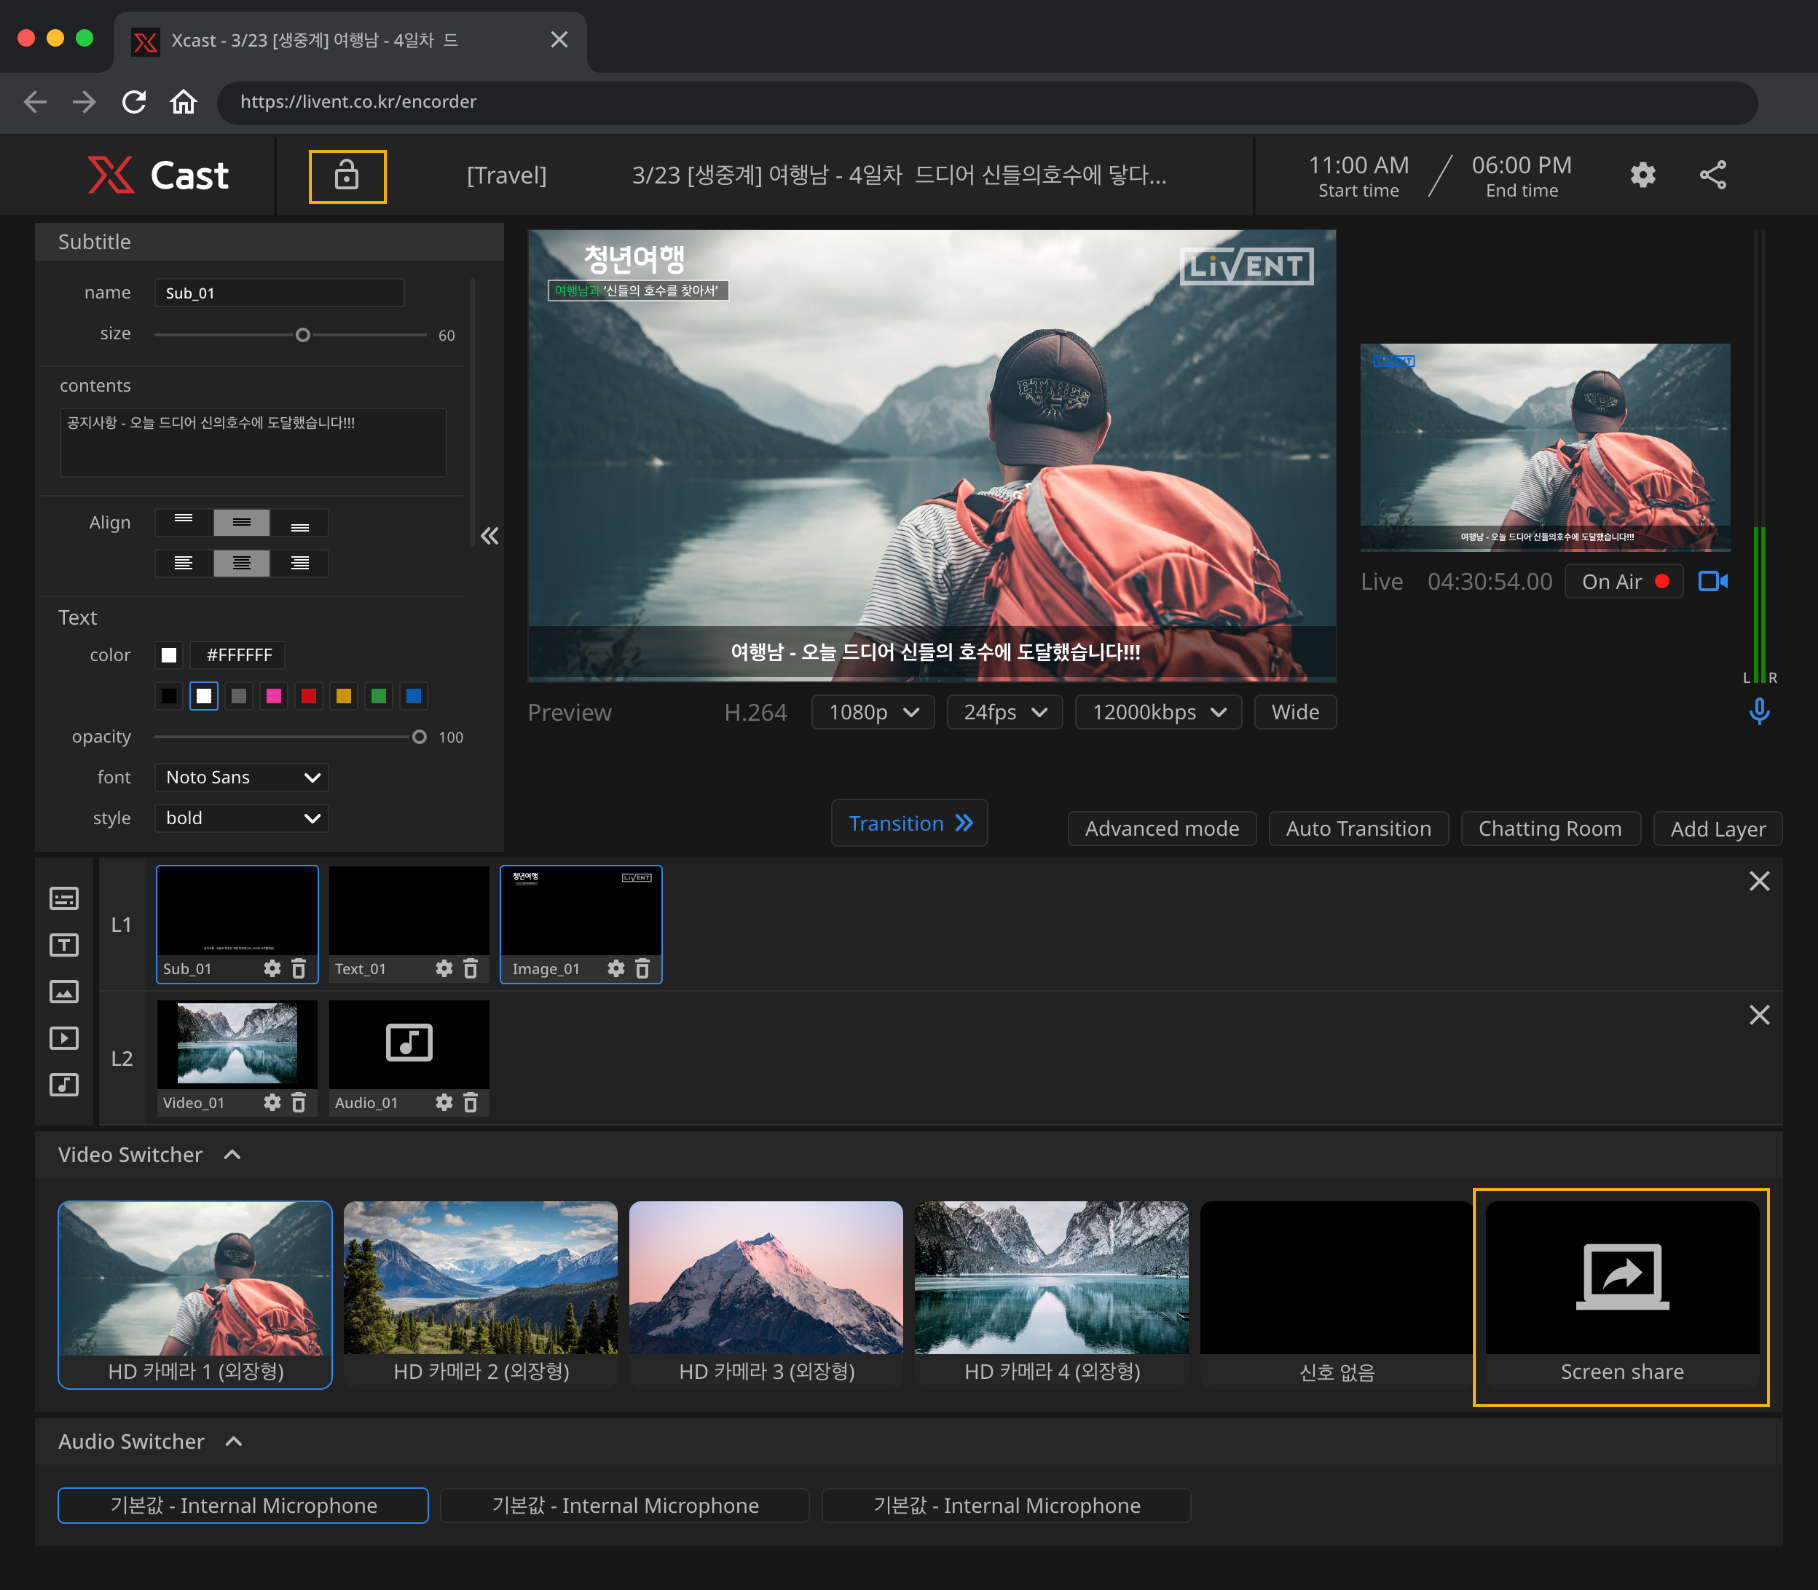
Task: Click the camera icon beside On Air
Action: pyautogui.click(x=1712, y=581)
